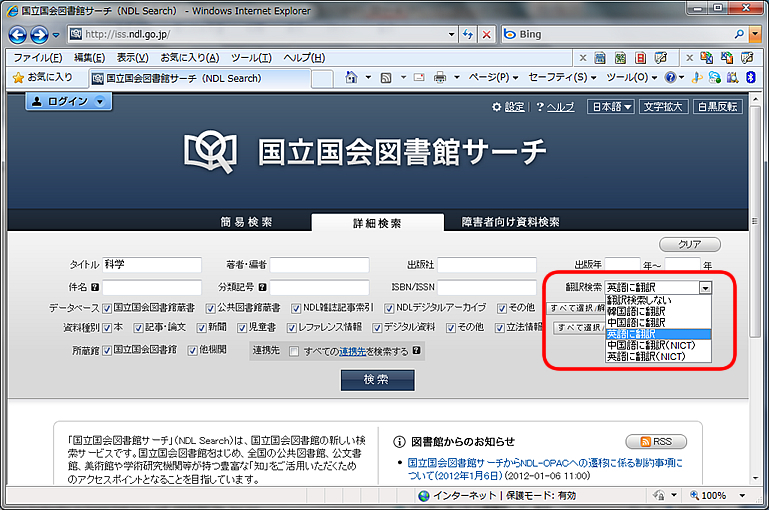Switch to the 簡易検索 tab
The height and width of the screenshot is (510, 769).
[246, 222]
